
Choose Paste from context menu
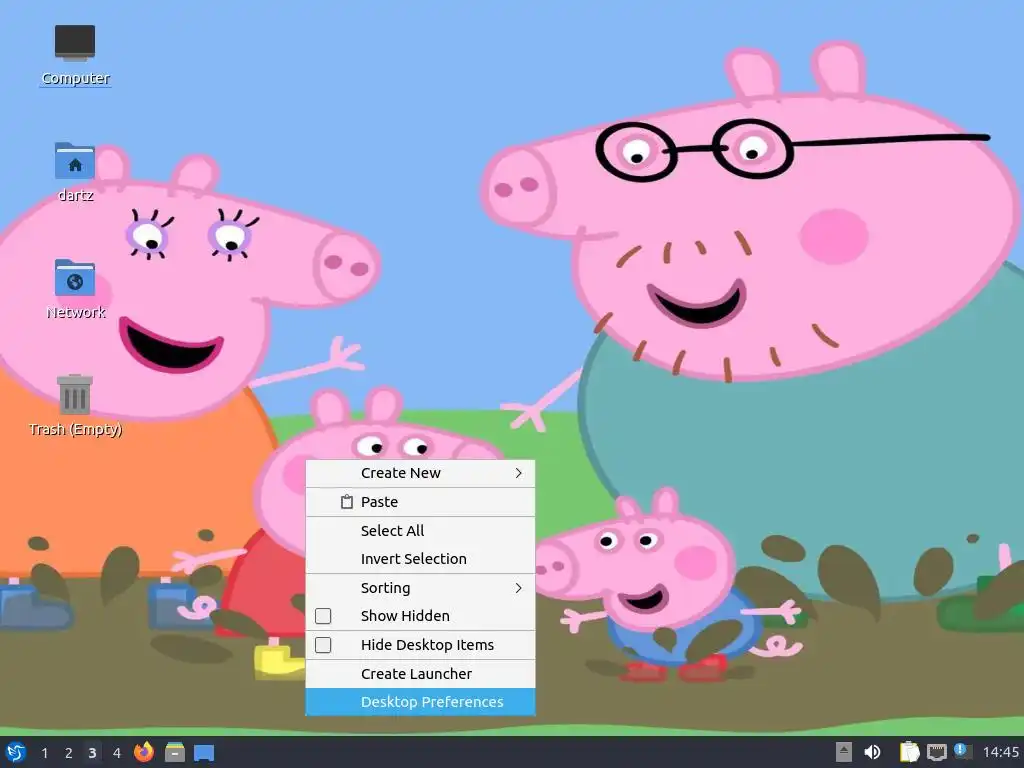pyautogui.click(x=421, y=502)
